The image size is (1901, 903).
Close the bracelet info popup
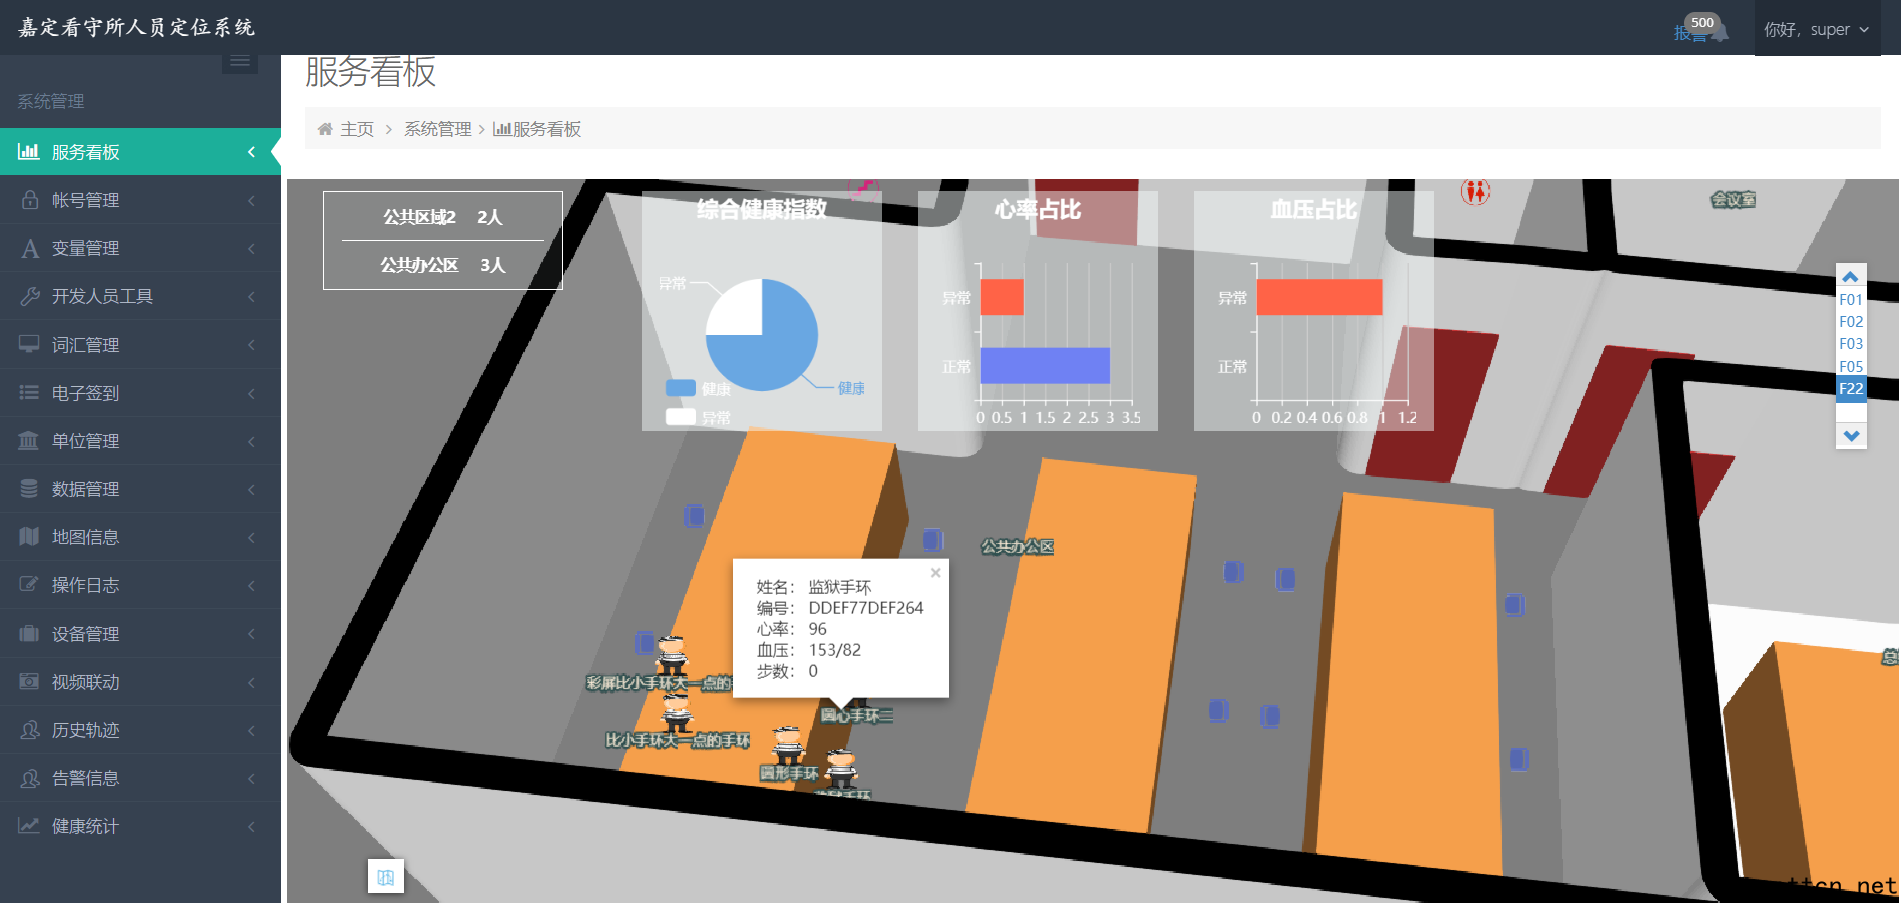935,573
